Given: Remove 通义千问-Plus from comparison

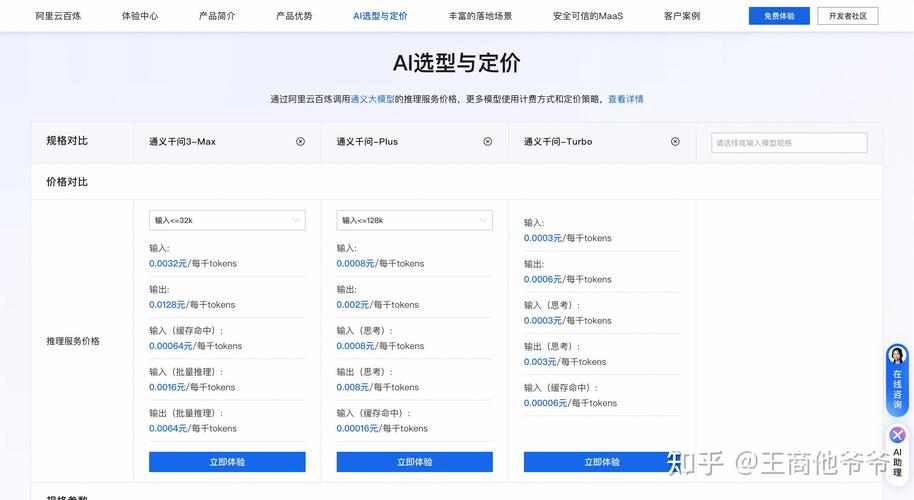Looking at the screenshot, I should pyautogui.click(x=488, y=142).
